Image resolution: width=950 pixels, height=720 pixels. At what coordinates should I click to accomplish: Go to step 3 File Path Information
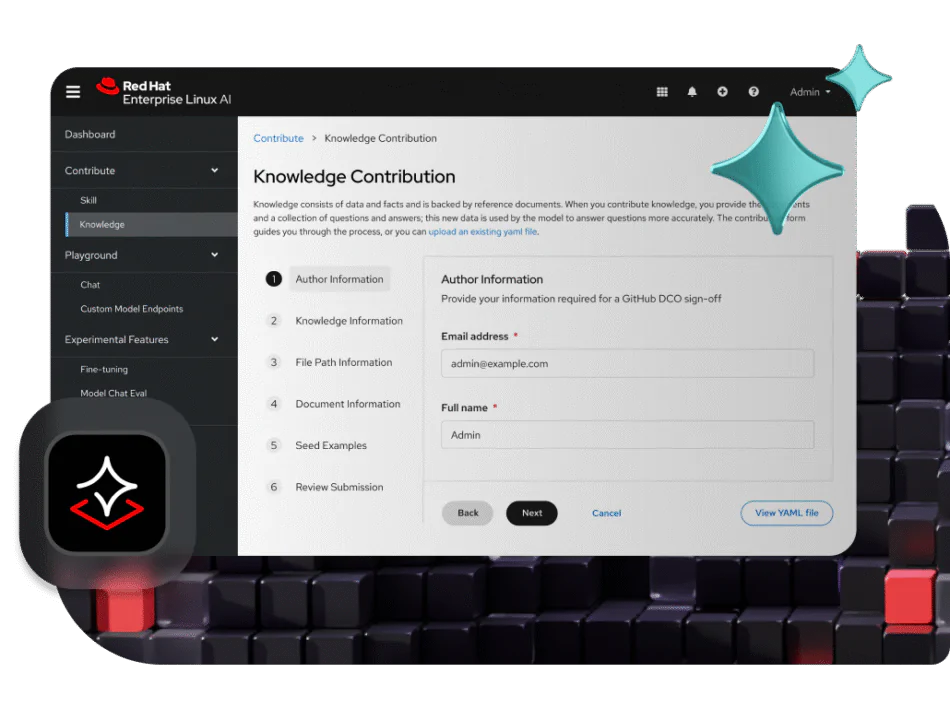(330, 362)
